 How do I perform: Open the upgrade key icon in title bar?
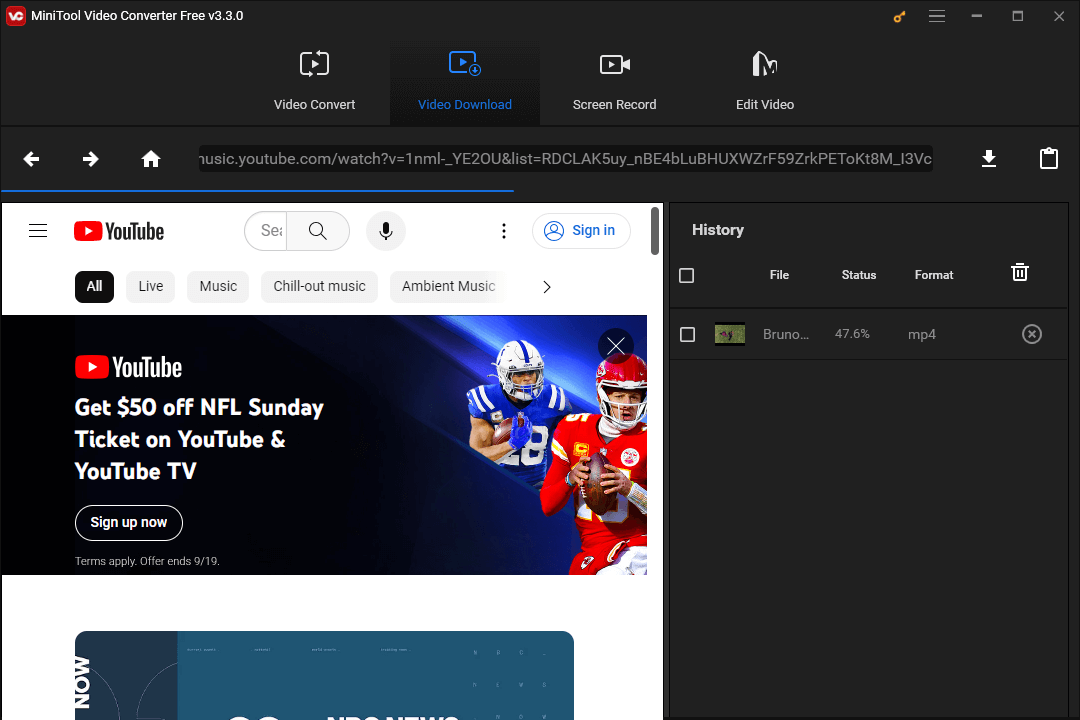point(898,16)
